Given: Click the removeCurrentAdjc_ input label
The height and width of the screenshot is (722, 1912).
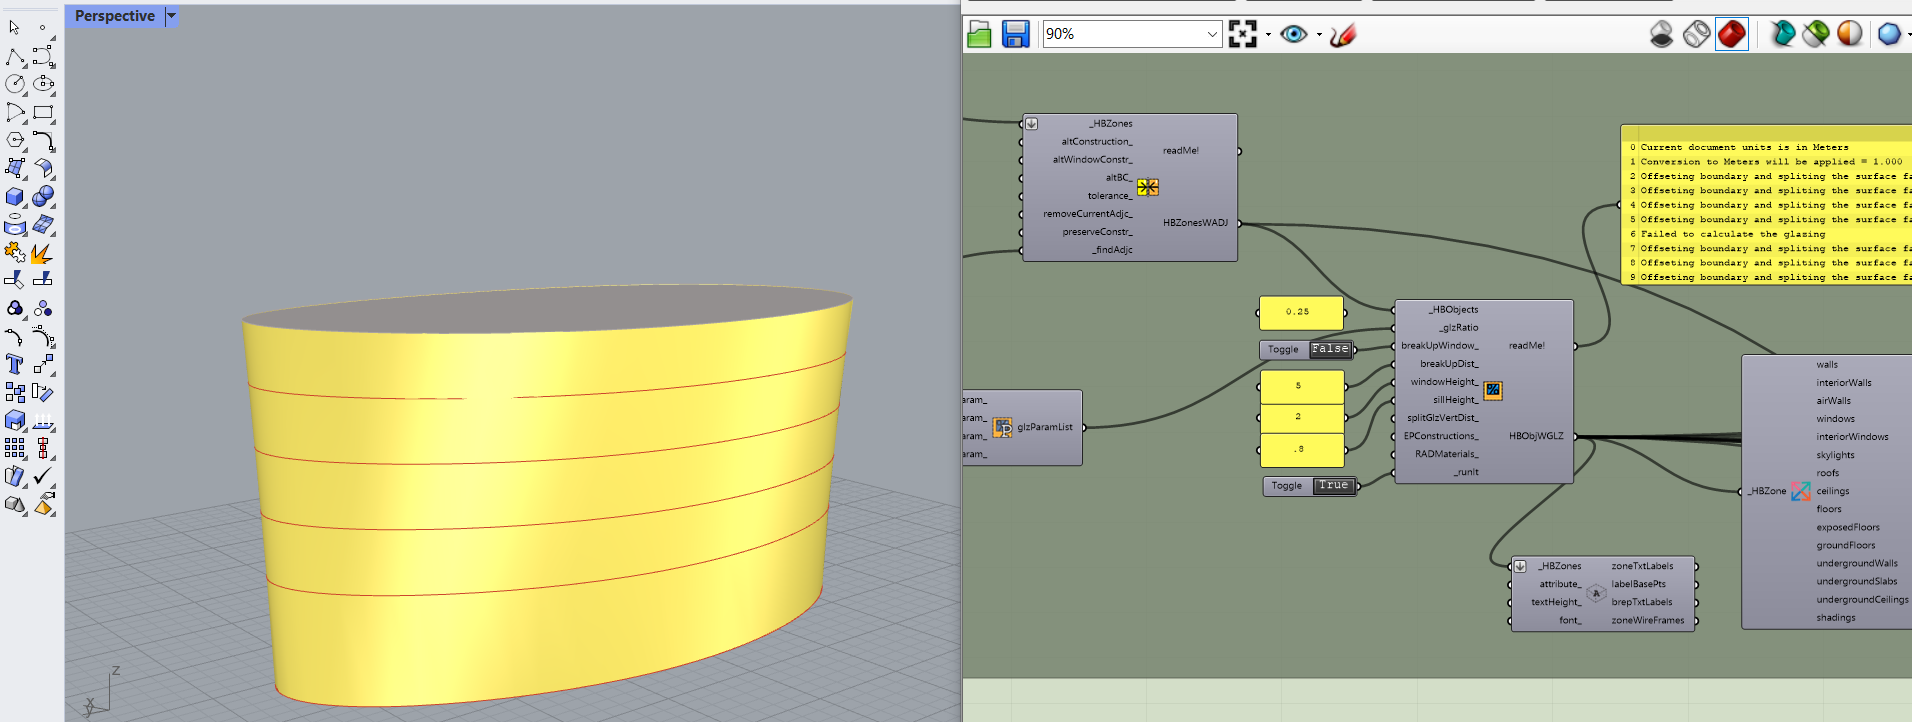Looking at the screenshot, I should point(1088,214).
